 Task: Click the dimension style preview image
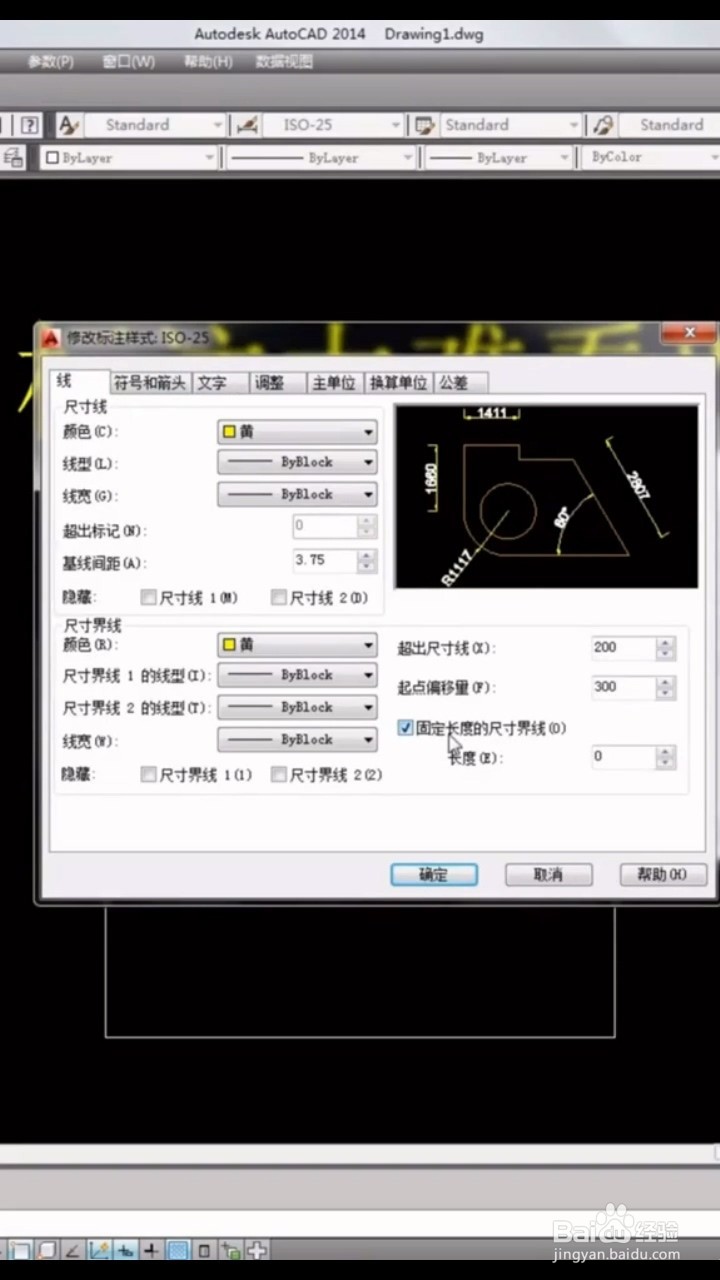point(547,496)
